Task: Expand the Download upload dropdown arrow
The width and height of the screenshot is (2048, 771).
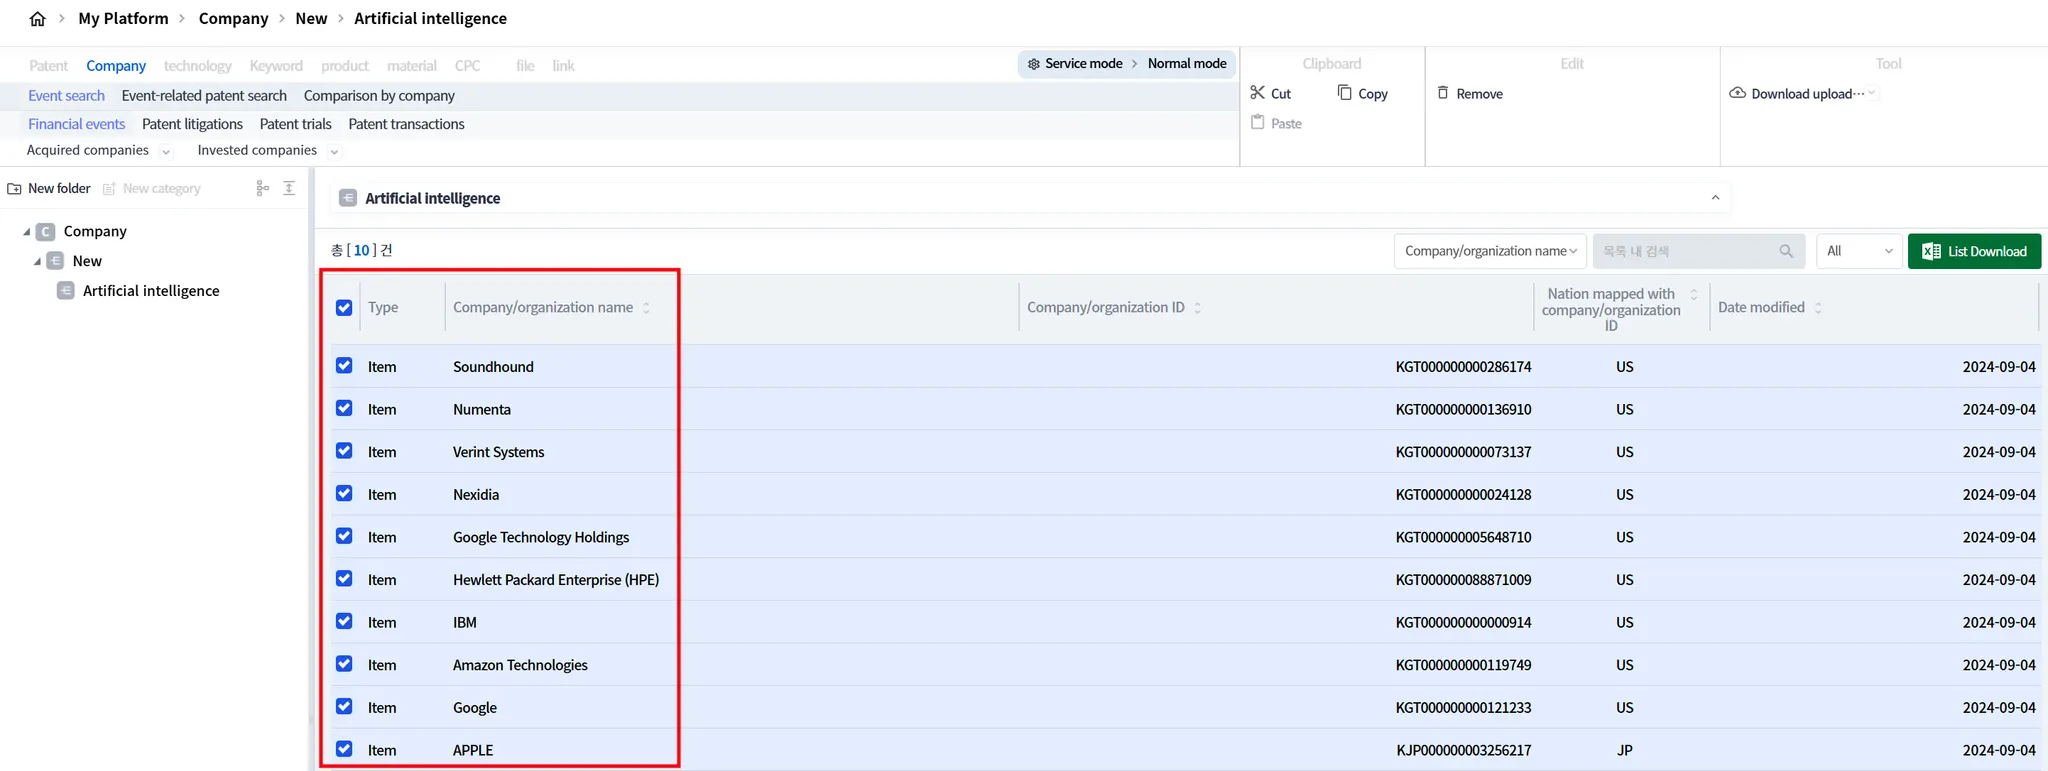Action: pyautogui.click(x=1872, y=94)
